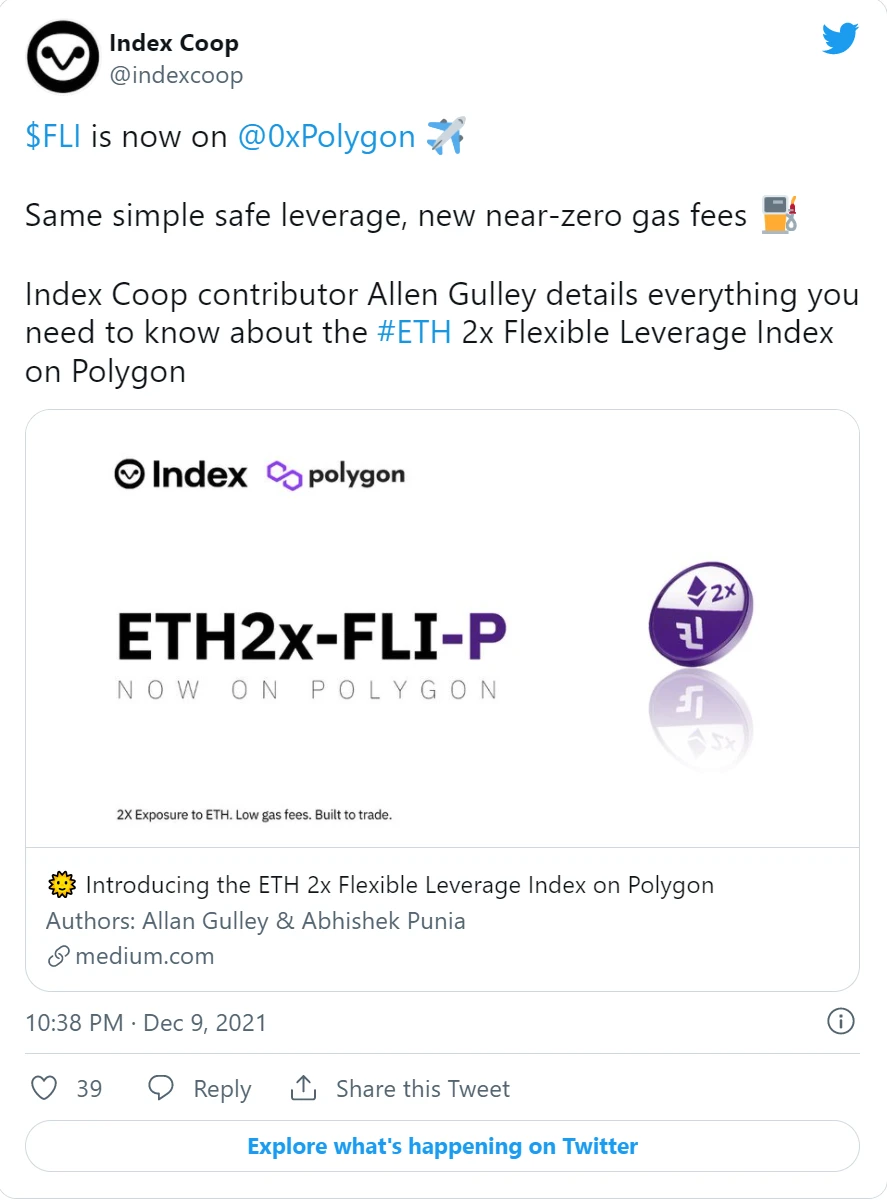
Task: Open the tweet info circle icon
Action: pyautogui.click(x=841, y=1021)
